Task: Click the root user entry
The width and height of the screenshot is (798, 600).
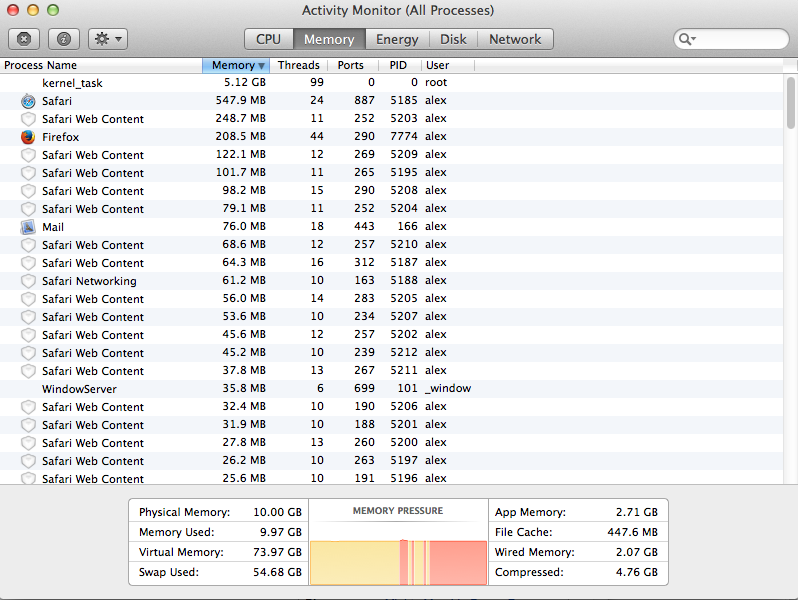Action: (436, 82)
